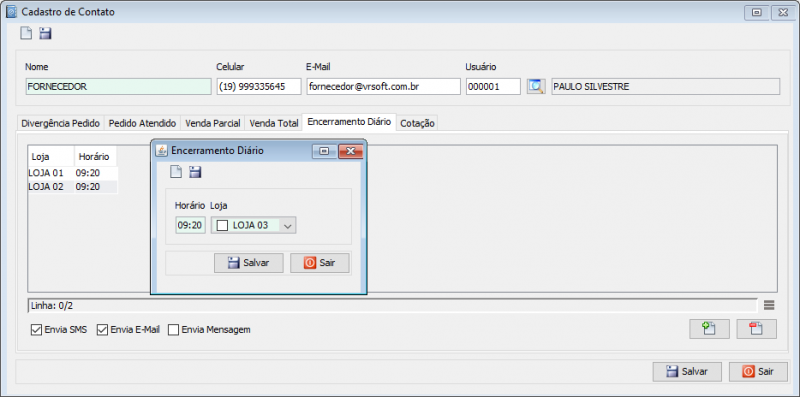Click the Loja column header

pyautogui.click(x=52, y=157)
